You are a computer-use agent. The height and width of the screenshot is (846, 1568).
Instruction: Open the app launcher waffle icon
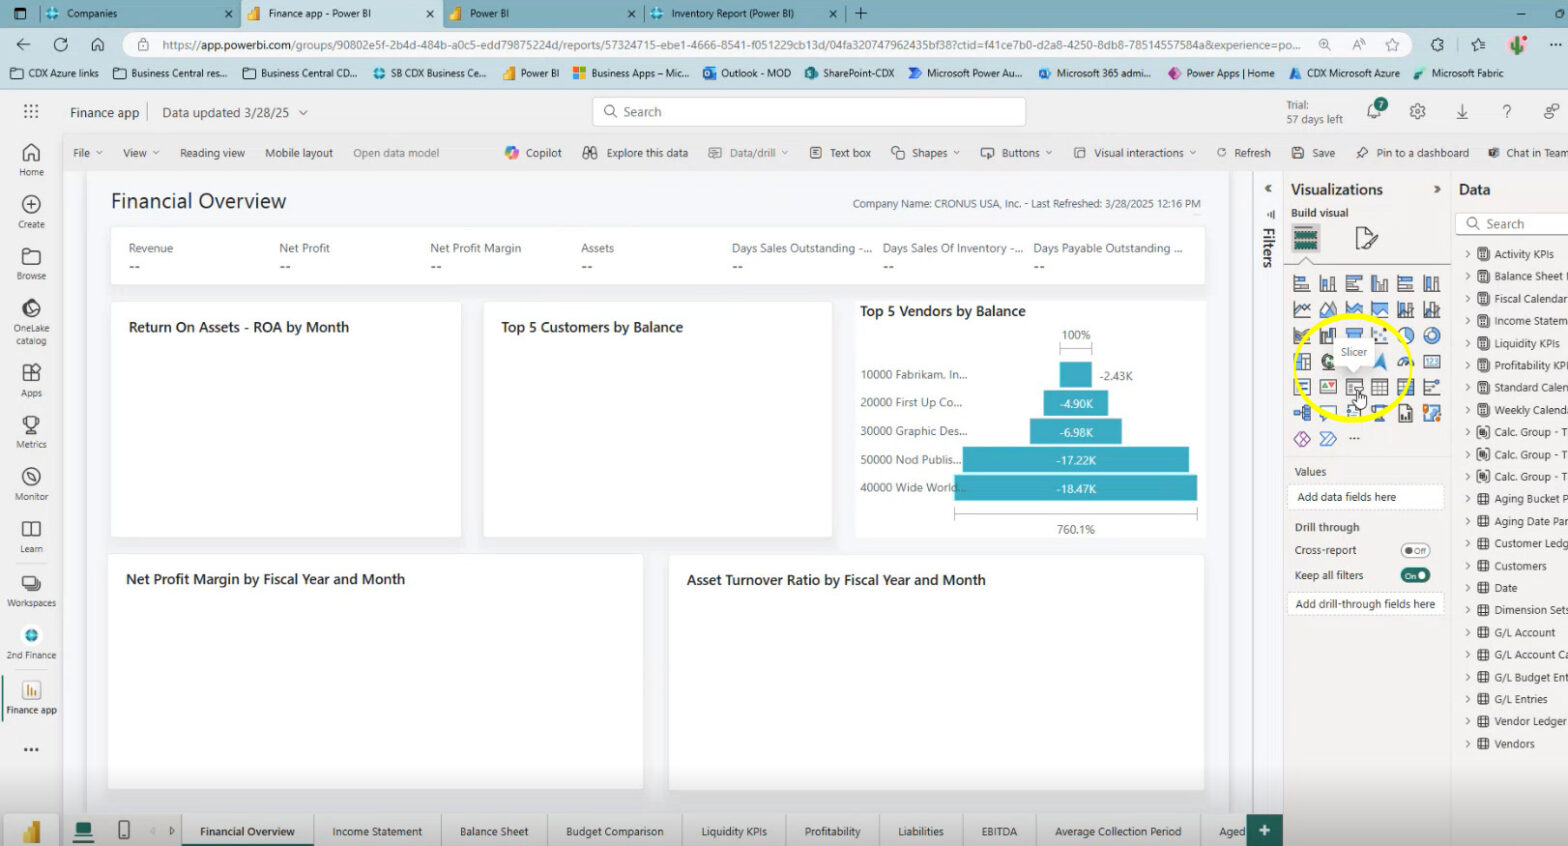point(31,112)
